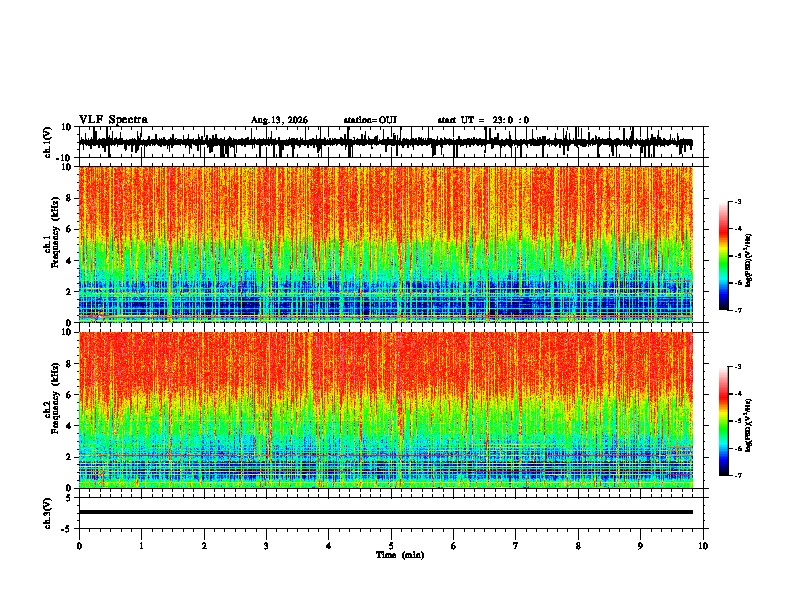The width and height of the screenshot is (792, 612).
Task: Click inside the ch.1 spectrogram panel
Action: 386,244
